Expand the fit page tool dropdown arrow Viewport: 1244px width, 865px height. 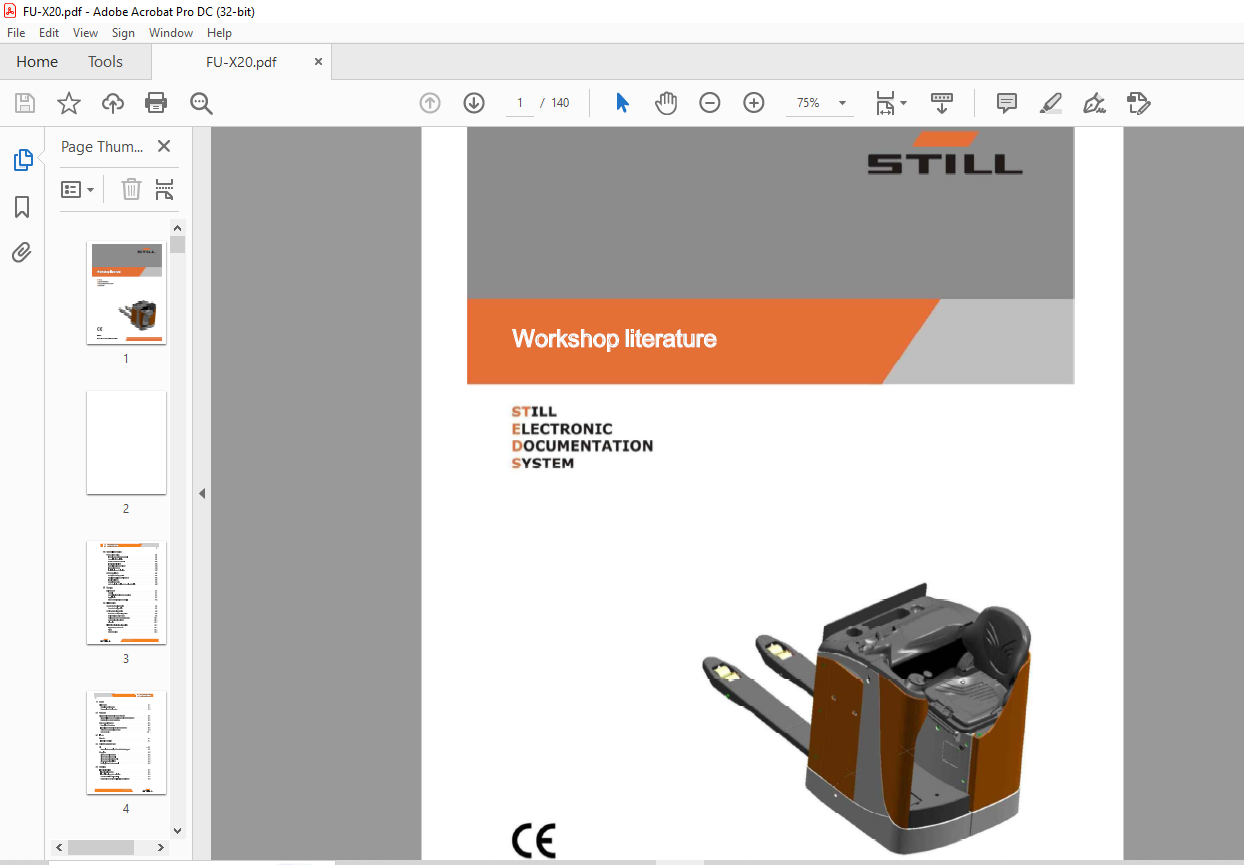point(903,103)
